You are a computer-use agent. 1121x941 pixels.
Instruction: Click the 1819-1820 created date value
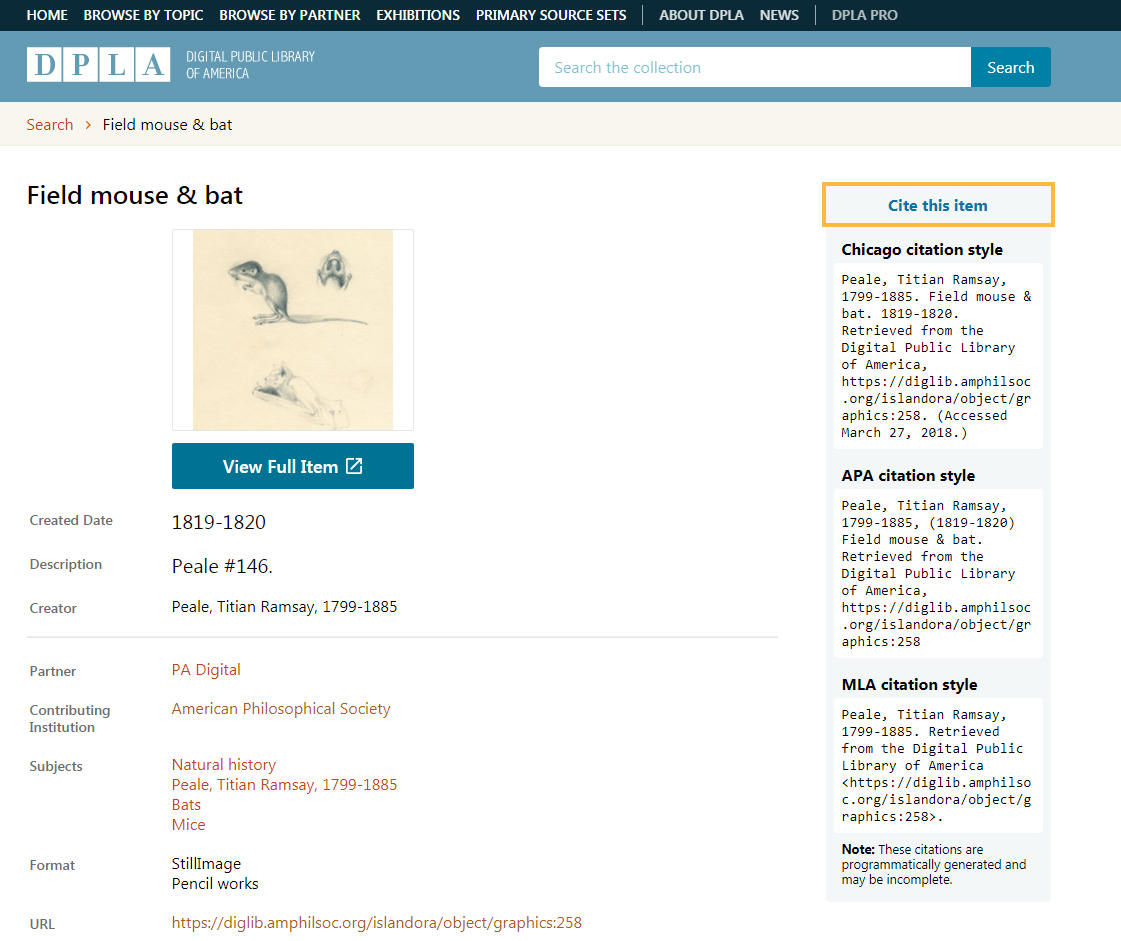point(219,523)
